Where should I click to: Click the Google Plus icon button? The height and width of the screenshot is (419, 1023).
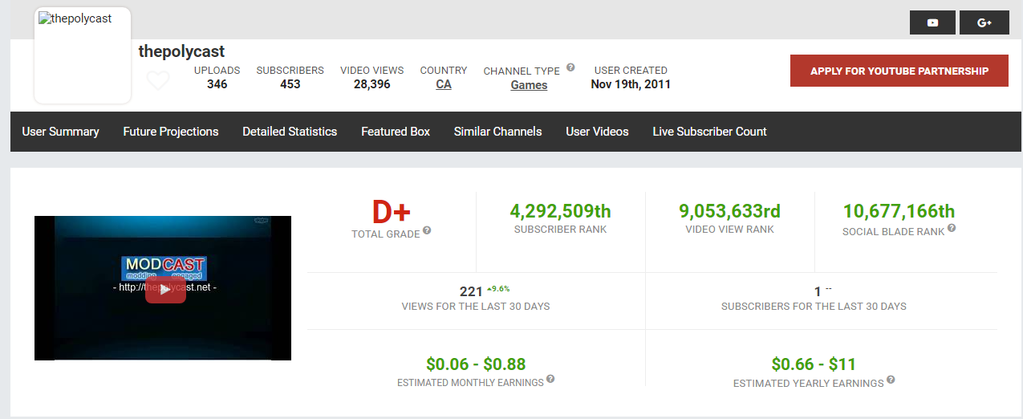pos(984,23)
